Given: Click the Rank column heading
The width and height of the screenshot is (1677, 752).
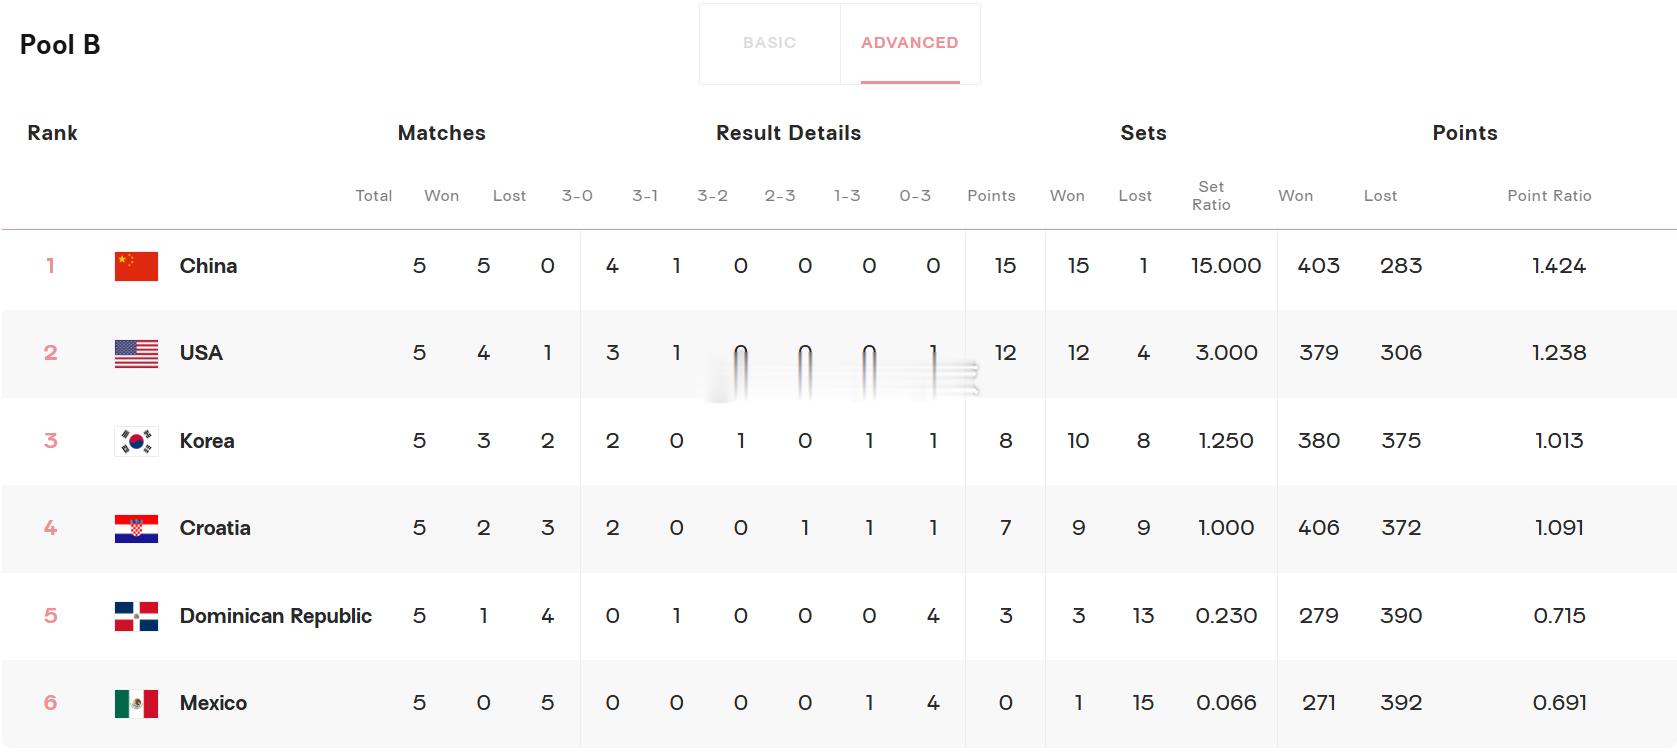Looking at the screenshot, I should tap(52, 133).
